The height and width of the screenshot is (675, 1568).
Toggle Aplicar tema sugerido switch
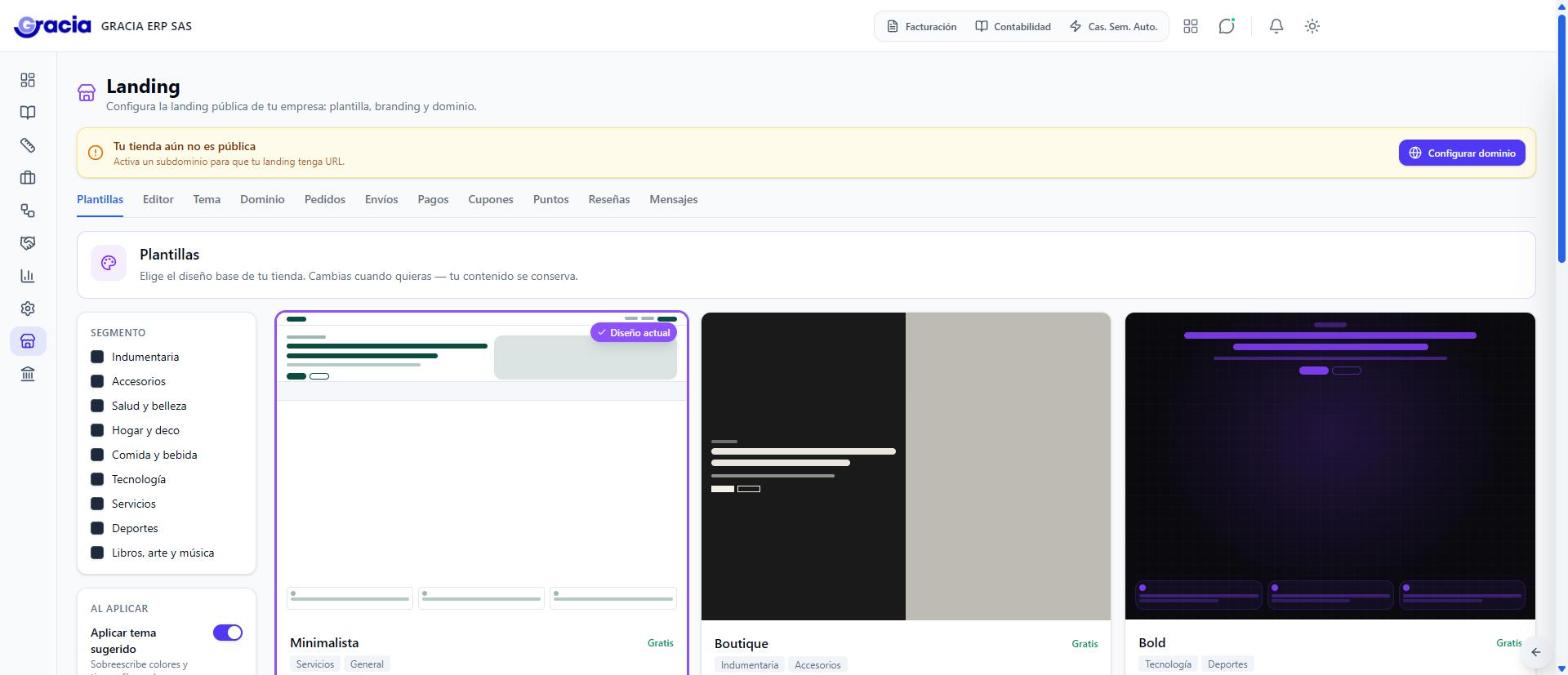point(228,633)
